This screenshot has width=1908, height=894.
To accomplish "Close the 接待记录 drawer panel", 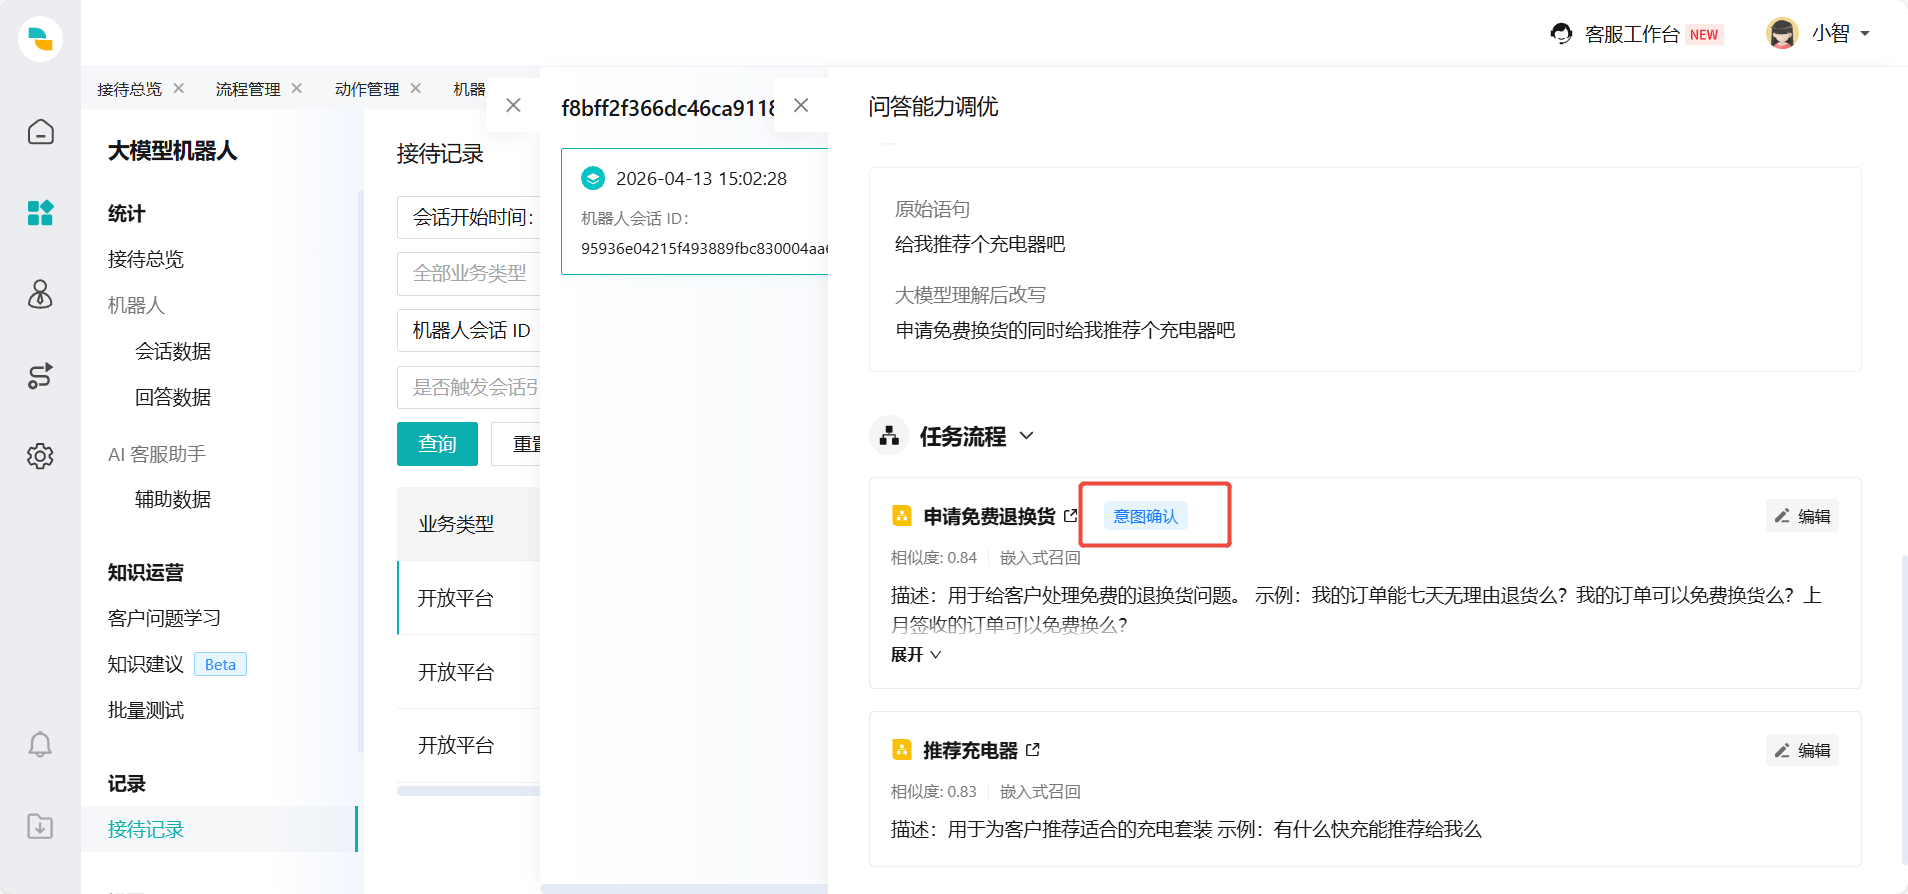I will coord(513,105).
